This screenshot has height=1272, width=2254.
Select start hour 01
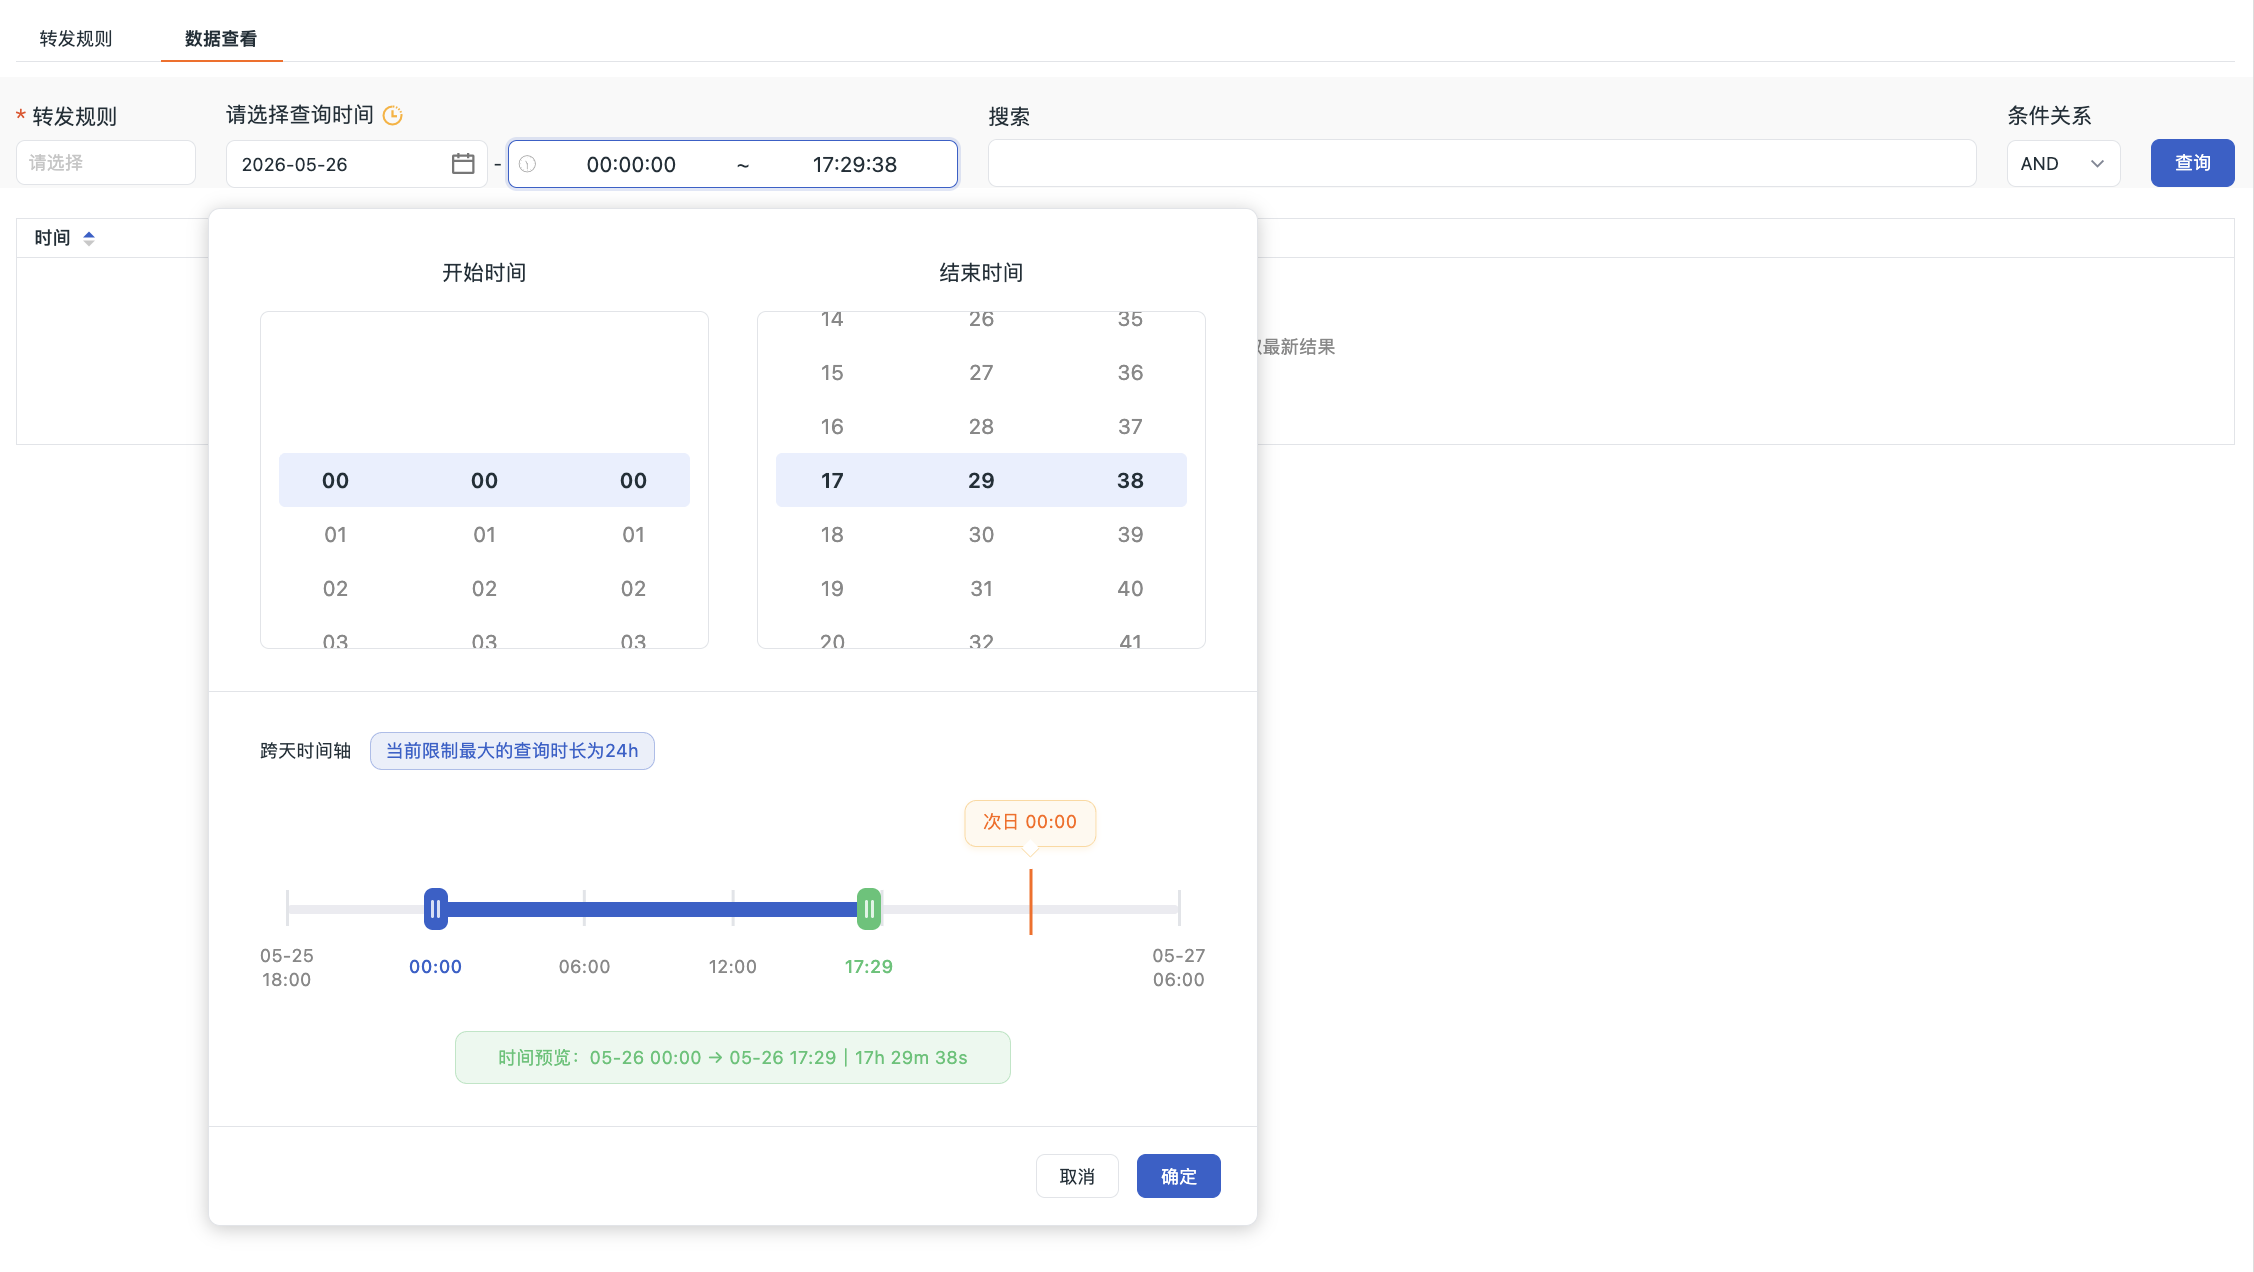335,535
